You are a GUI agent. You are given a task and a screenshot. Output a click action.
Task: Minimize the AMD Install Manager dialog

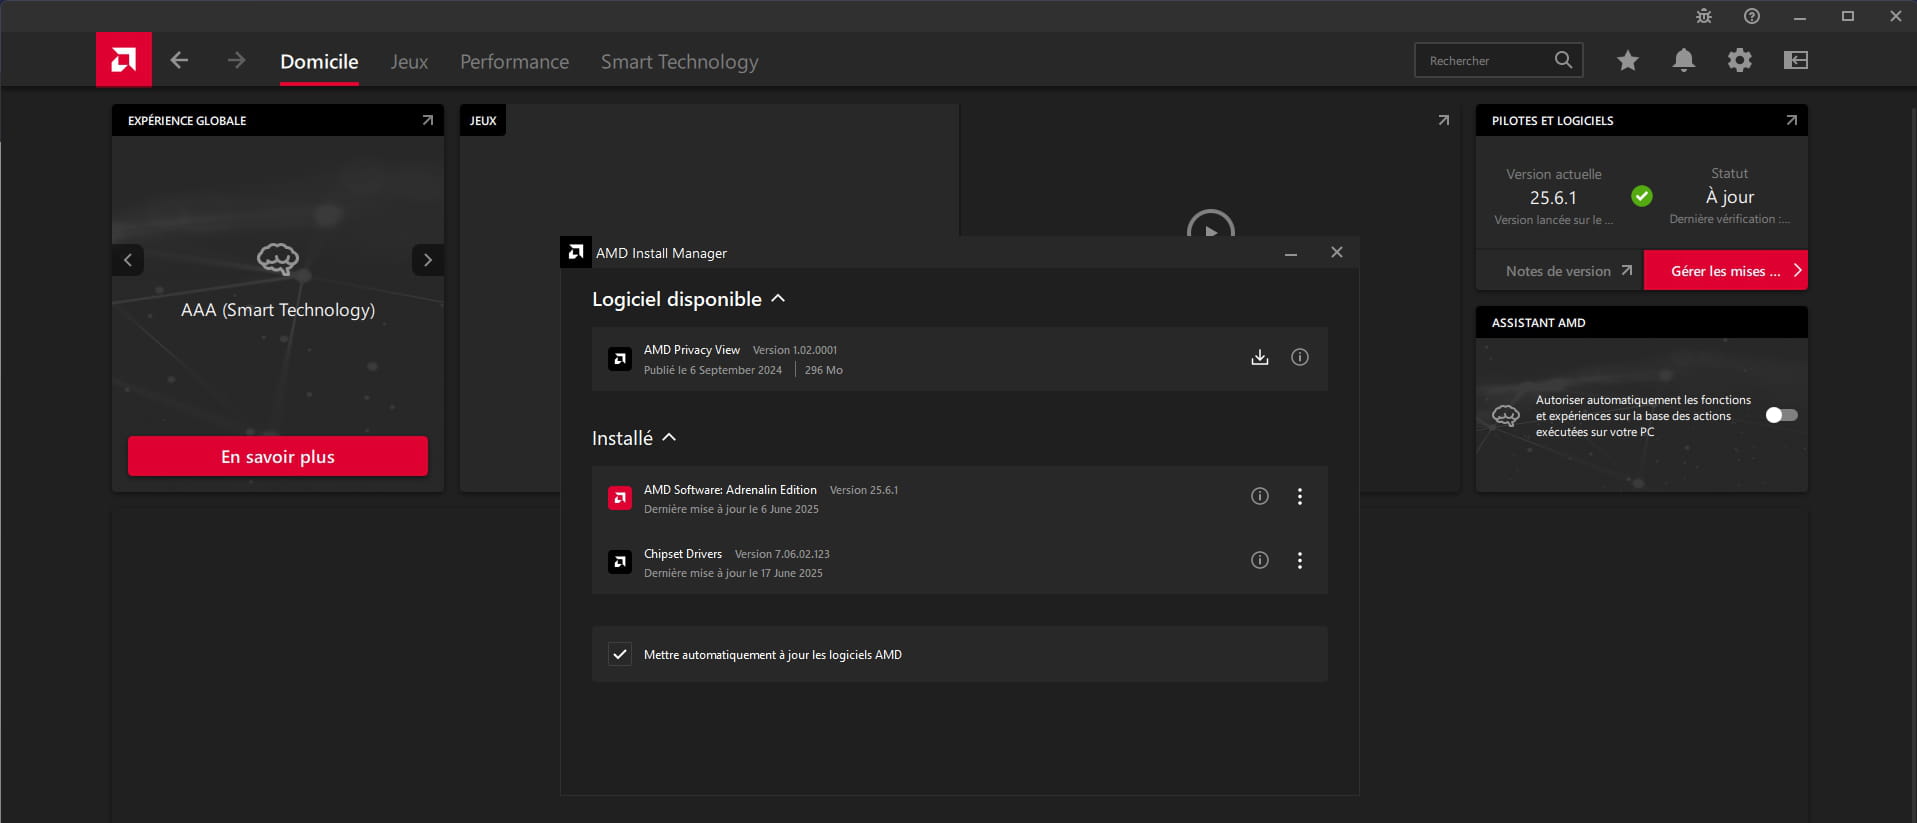tap(1291, 254)
